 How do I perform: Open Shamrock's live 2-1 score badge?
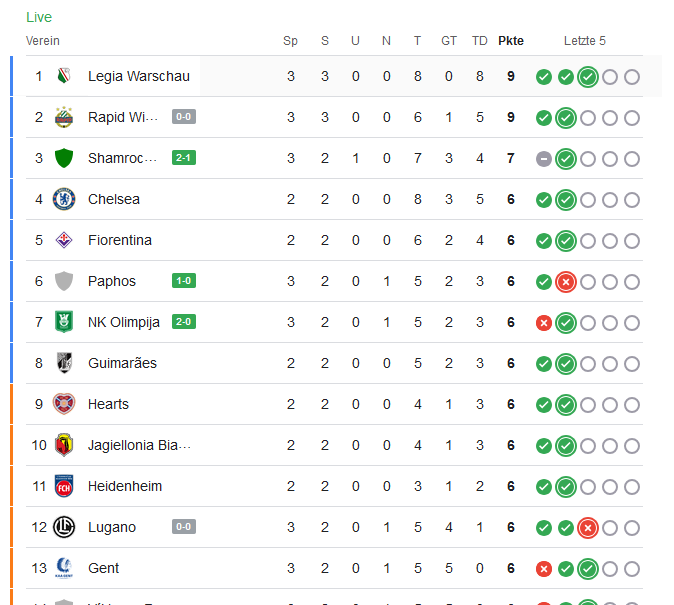pyautogui.click(x=184, y=158)
